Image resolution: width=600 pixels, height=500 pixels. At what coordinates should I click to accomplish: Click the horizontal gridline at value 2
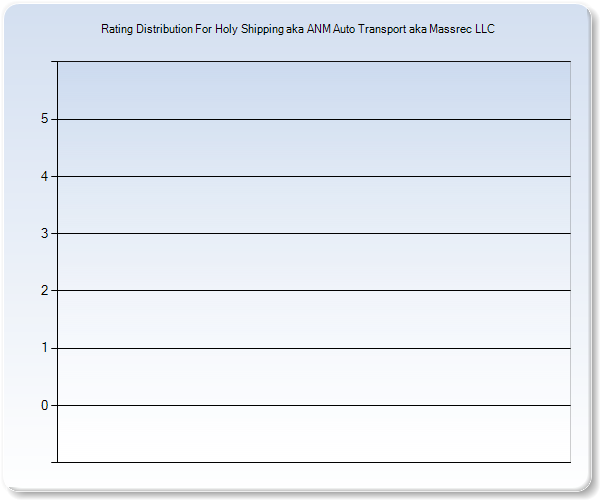coord(314,291)
